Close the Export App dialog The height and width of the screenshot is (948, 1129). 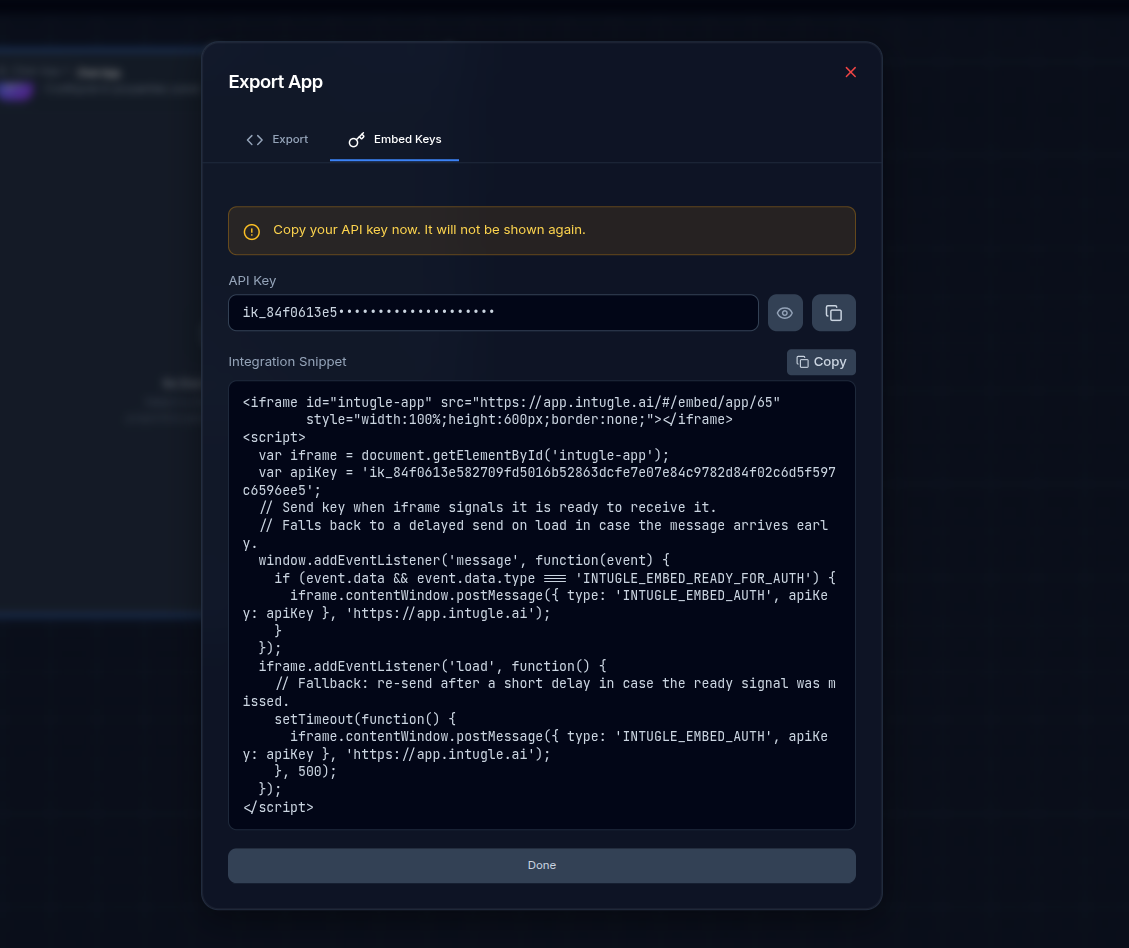850,72
